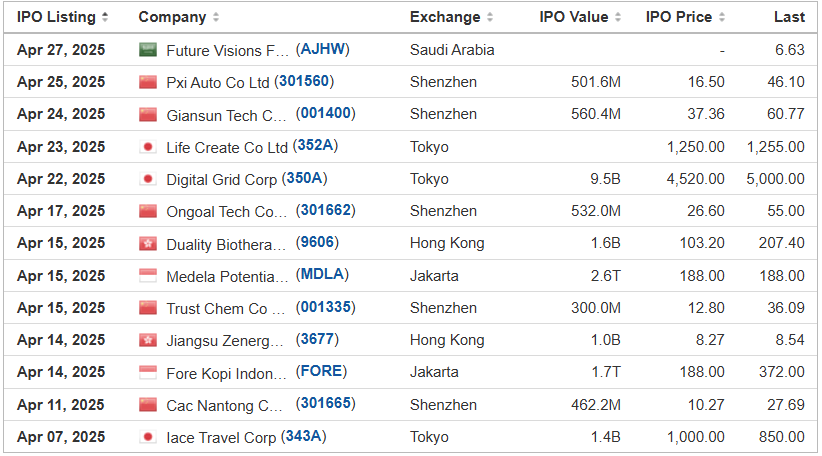This screenshot has width=822, height=456.
Task: Click IPO value 9.5B cell
Action: tap(605, 179)
